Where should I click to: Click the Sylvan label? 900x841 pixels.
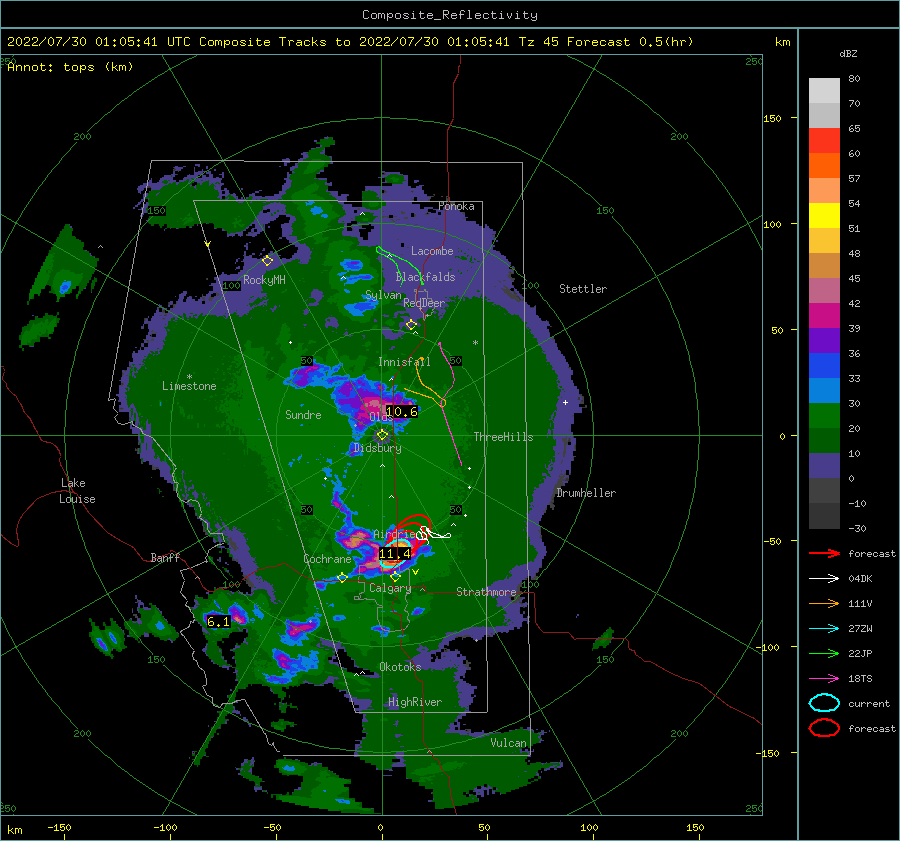[383, 295]
